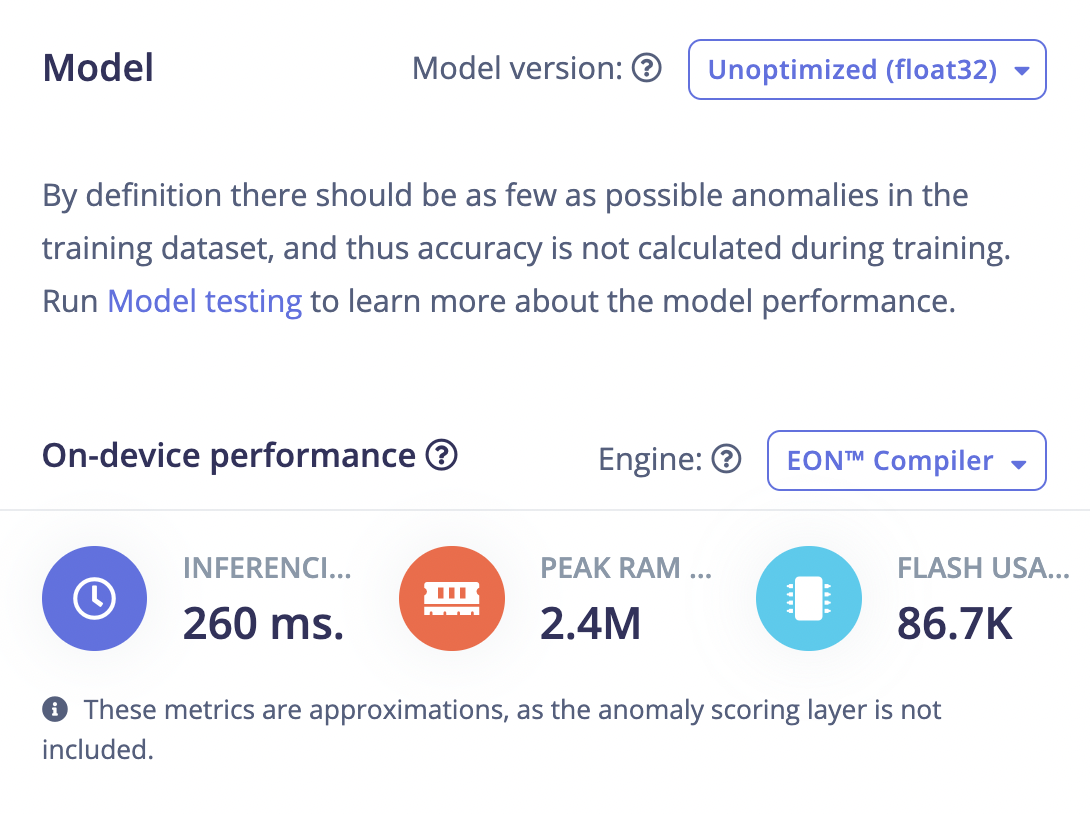Select the 86.7K flash usage value
The height and width of the screenshot is (814, 1090).
954,623
